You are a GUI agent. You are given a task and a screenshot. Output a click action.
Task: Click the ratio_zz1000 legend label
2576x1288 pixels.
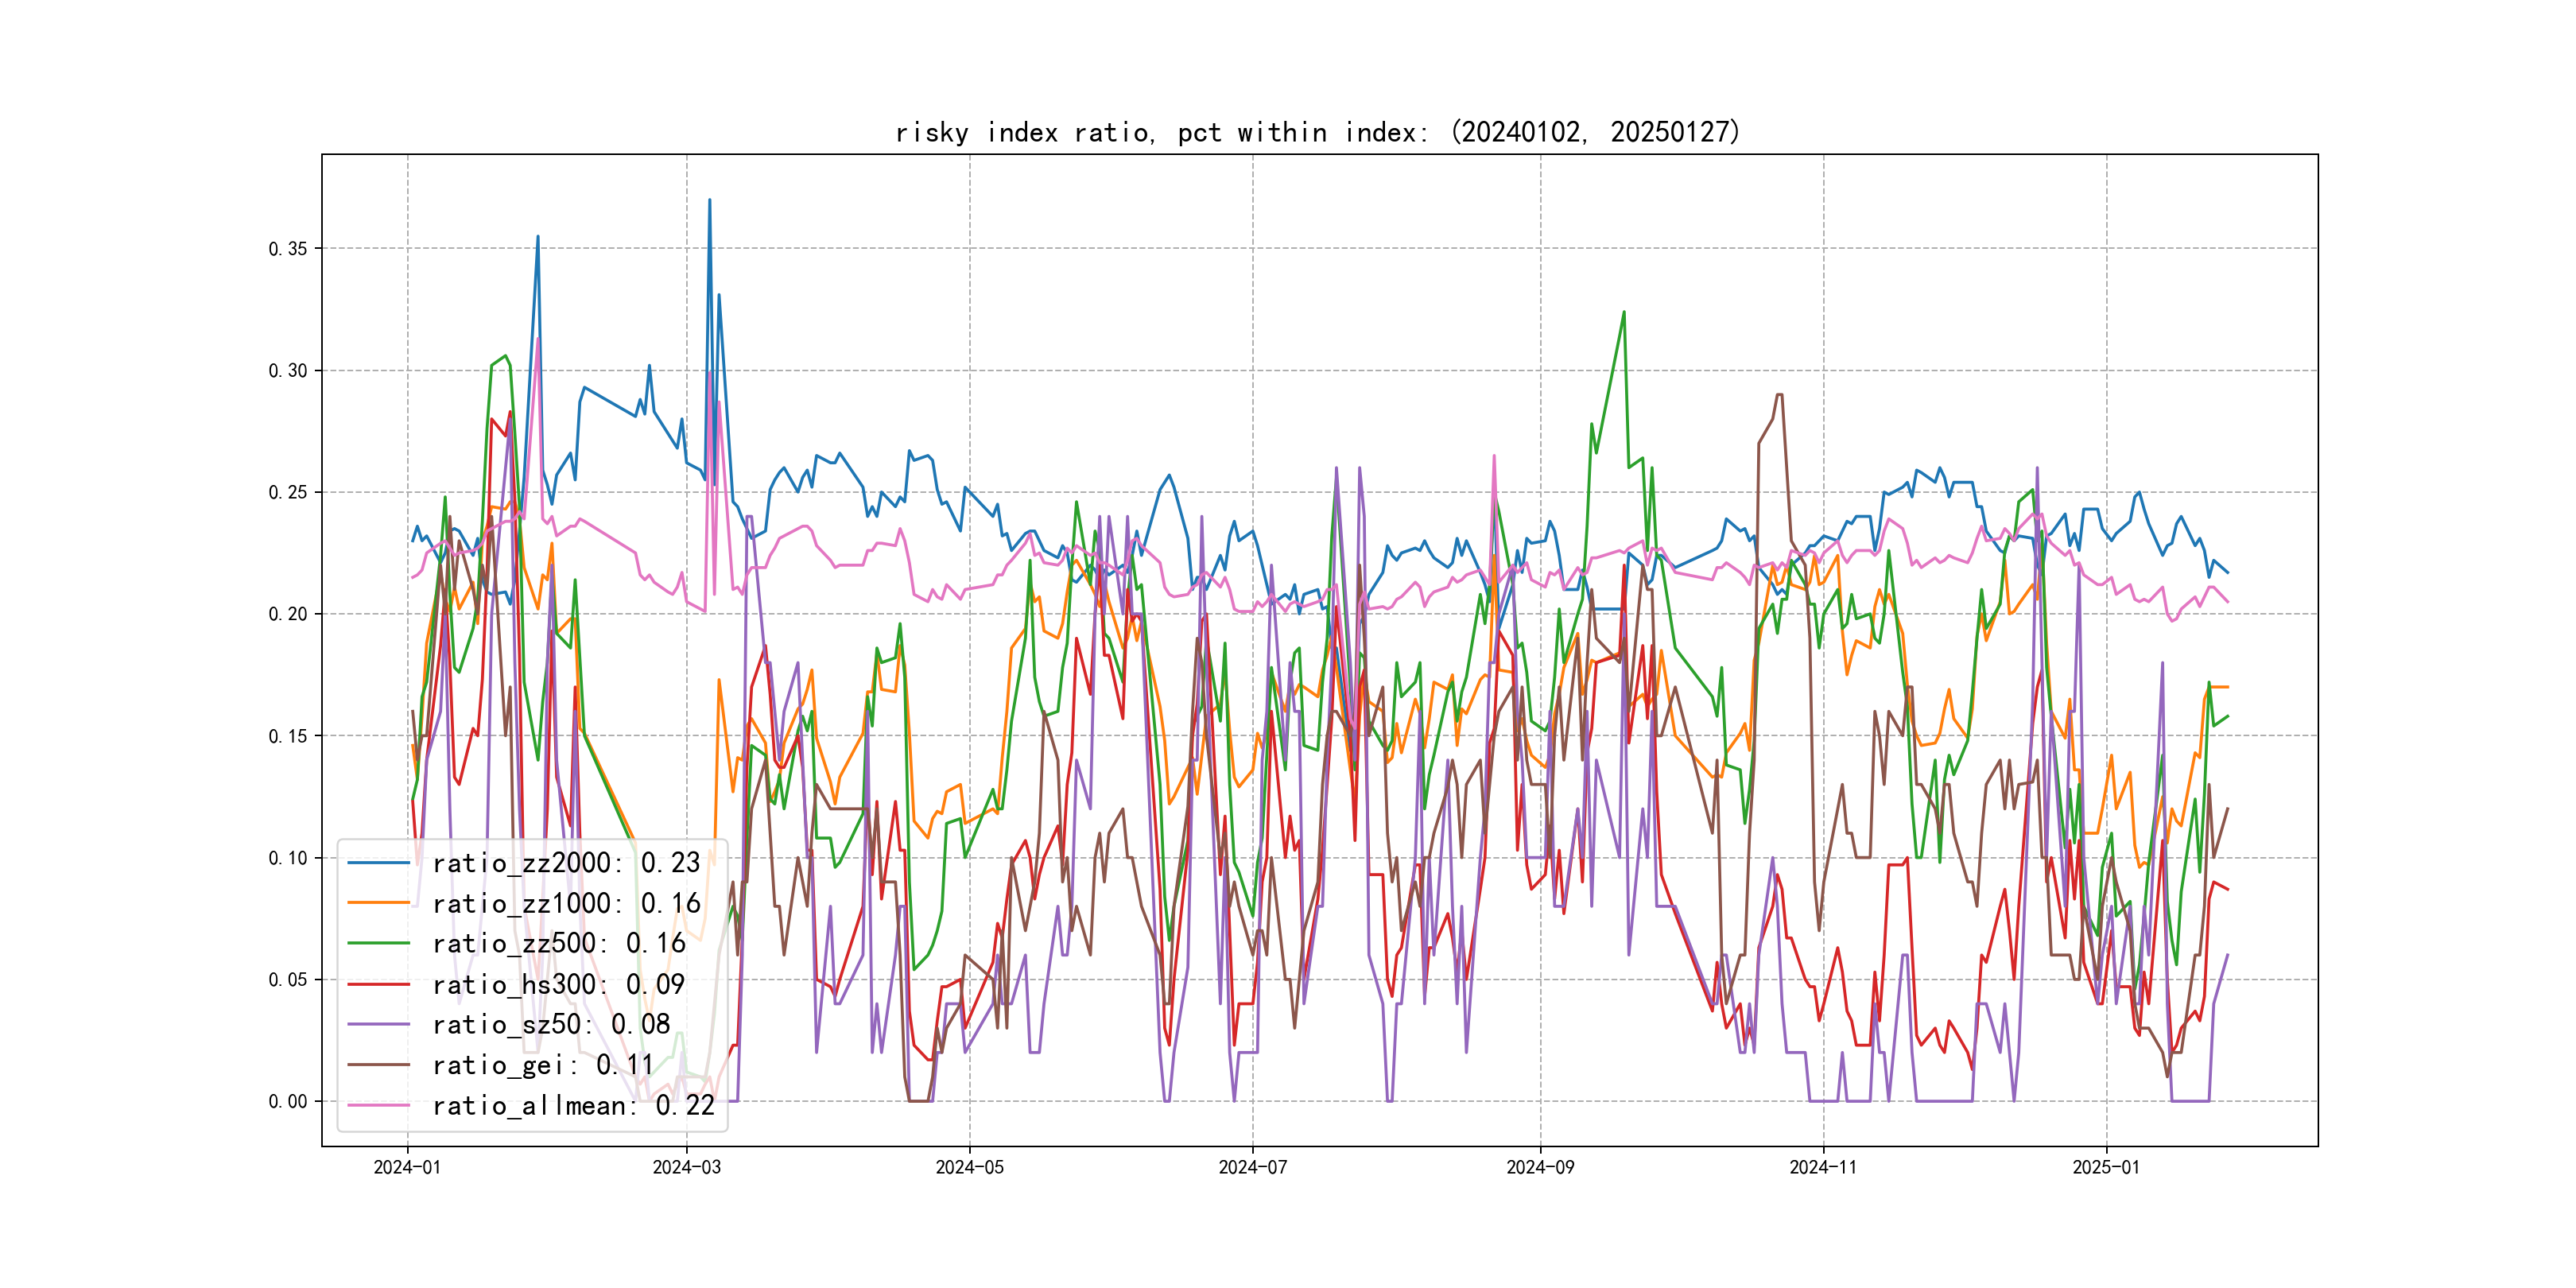tap(565, 904)
